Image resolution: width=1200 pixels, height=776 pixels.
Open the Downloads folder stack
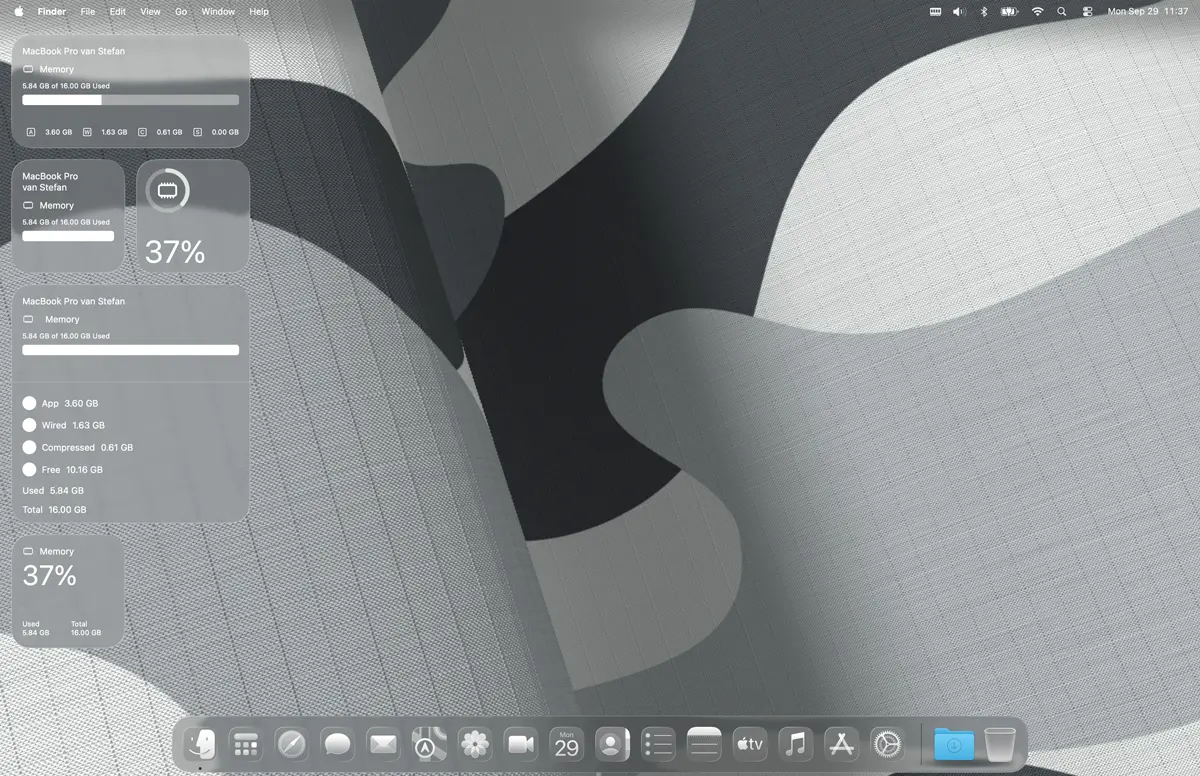(954, 744)
